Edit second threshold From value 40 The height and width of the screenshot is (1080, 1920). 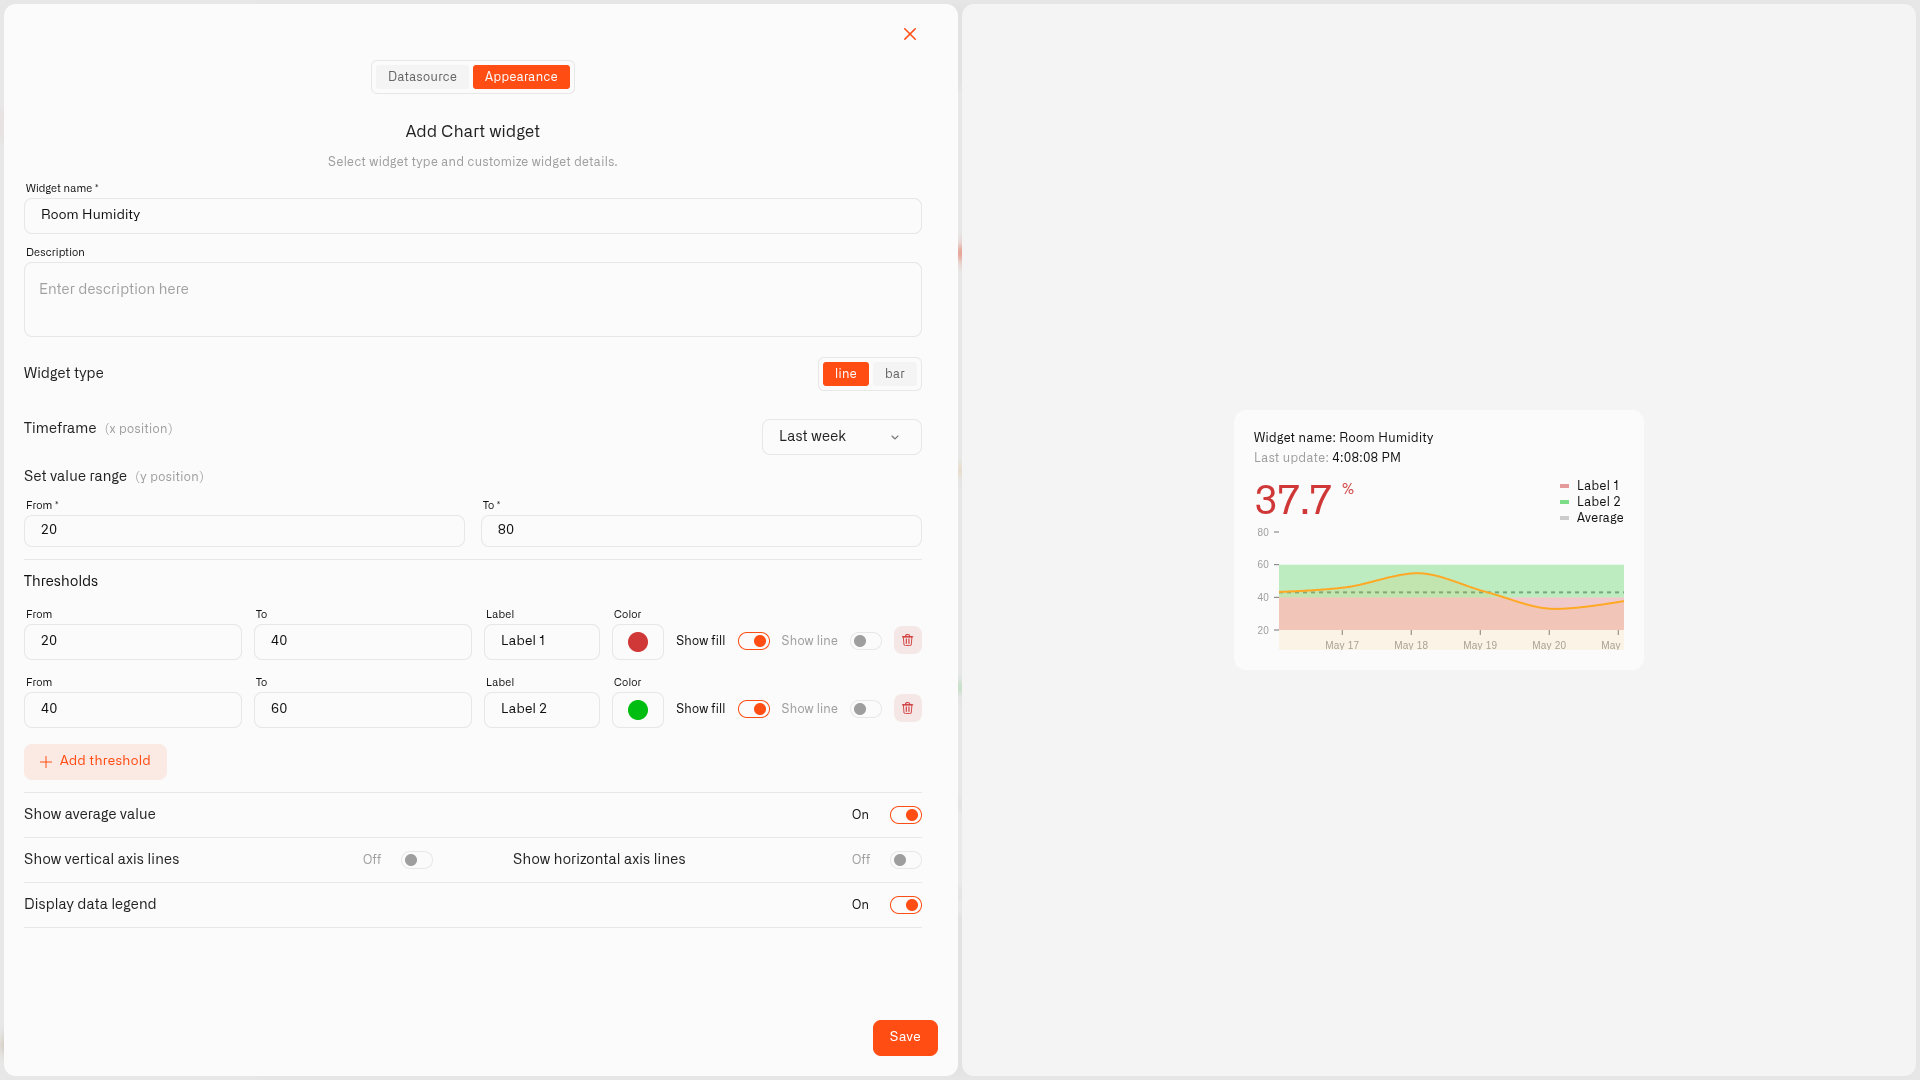click(133, 709)
